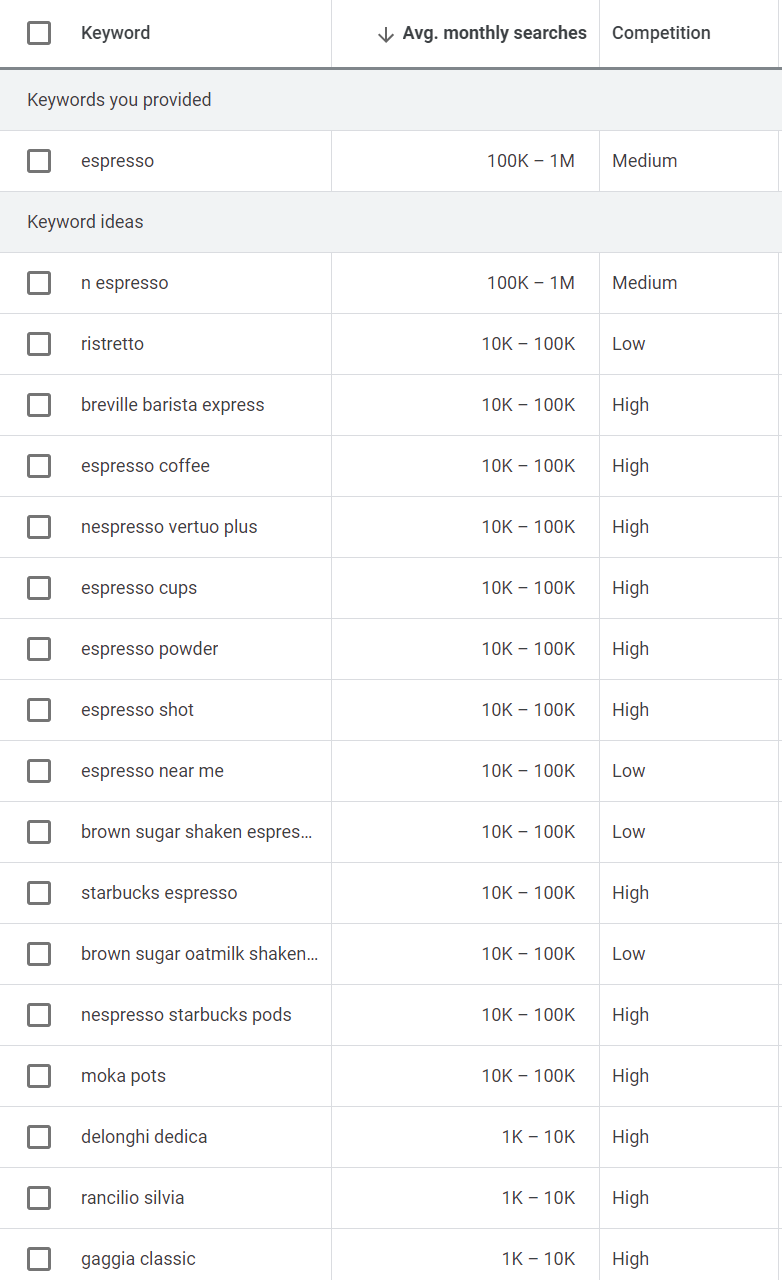Click the truncated brown sugar oatmilk shaken keyword

(x=199, y=954)
